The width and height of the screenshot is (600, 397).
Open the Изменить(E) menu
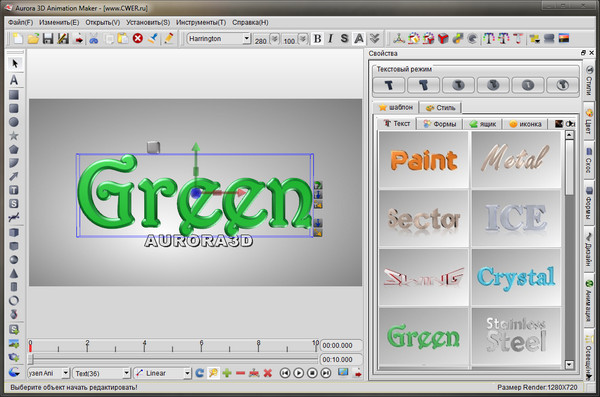click(59, 23)
